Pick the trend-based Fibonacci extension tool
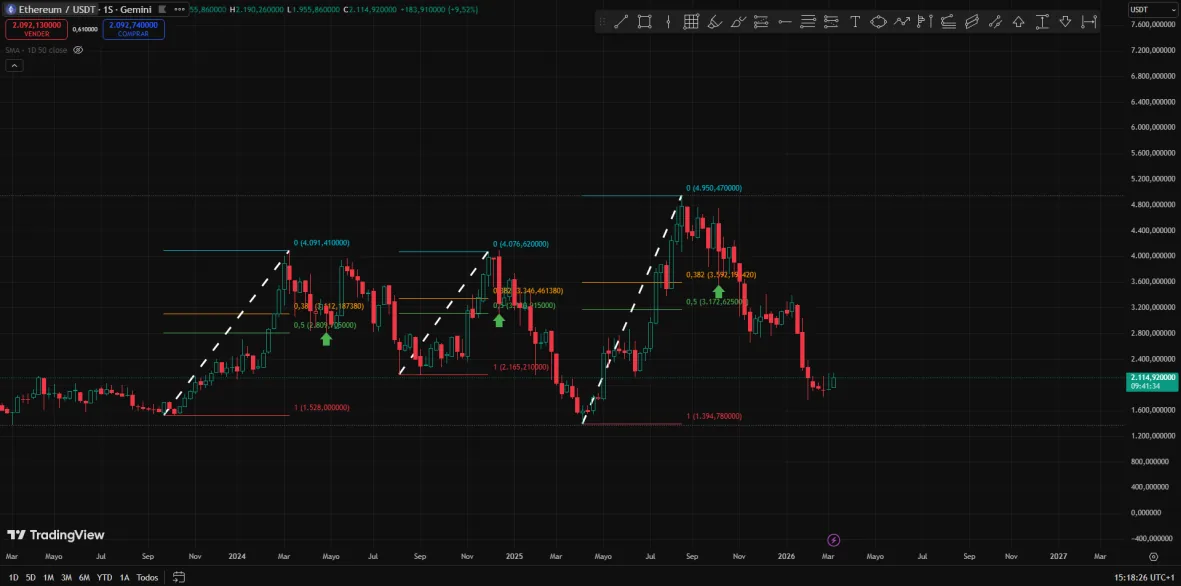 tap(831, 22)
